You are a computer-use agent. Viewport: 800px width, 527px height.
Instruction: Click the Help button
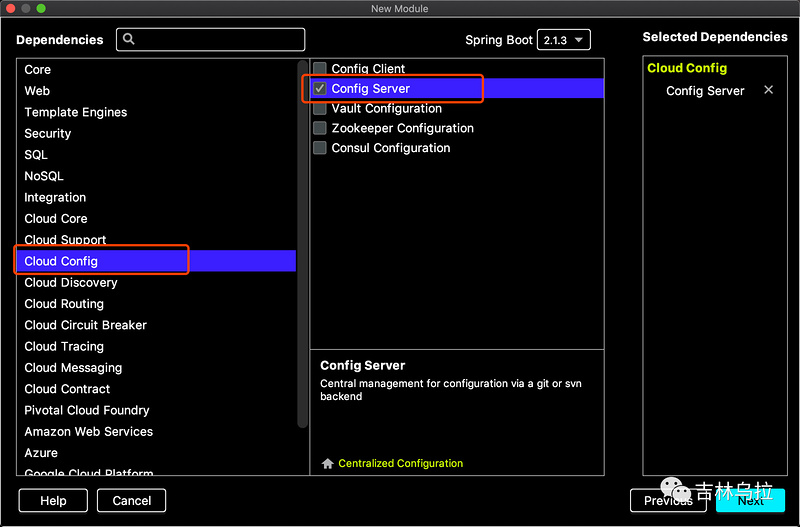point(53,500)
